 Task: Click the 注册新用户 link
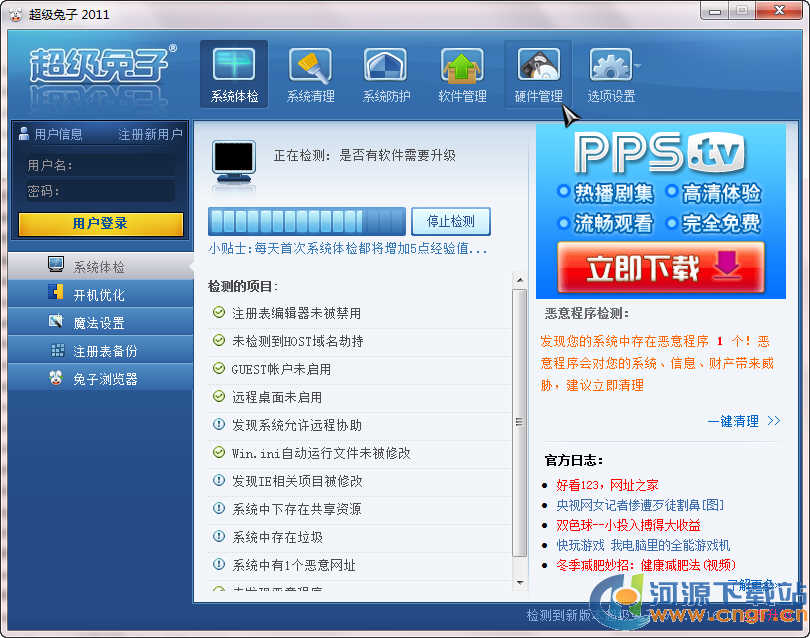click(150, 134)
